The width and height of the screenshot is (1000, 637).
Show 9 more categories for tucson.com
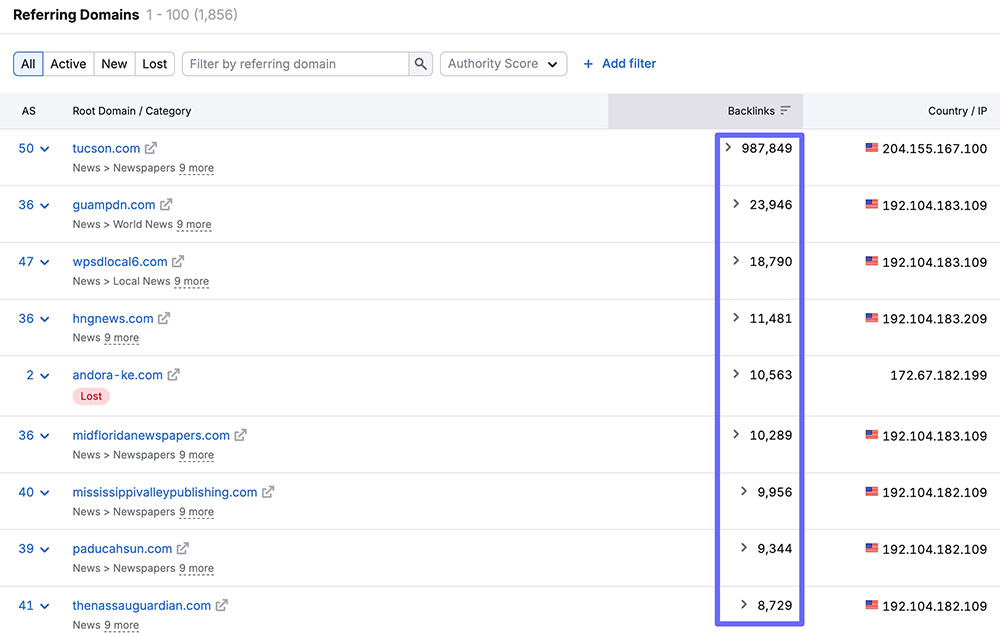196,168
